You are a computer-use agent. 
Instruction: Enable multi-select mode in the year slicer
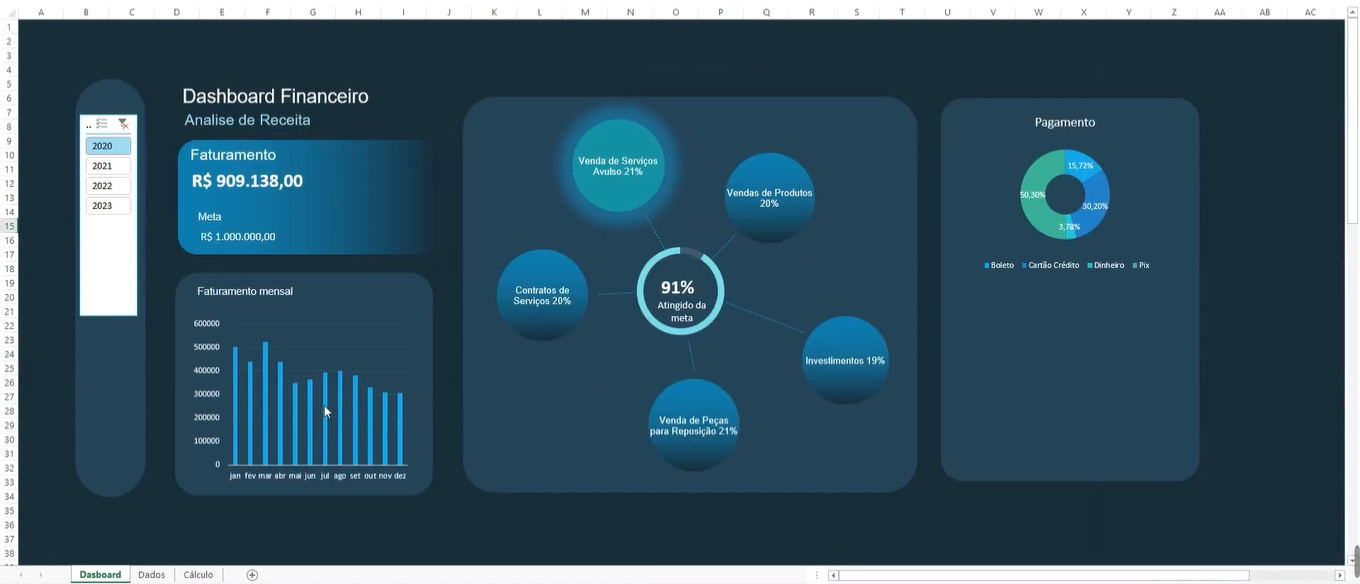pyautogui.click(x=101, y=123)
